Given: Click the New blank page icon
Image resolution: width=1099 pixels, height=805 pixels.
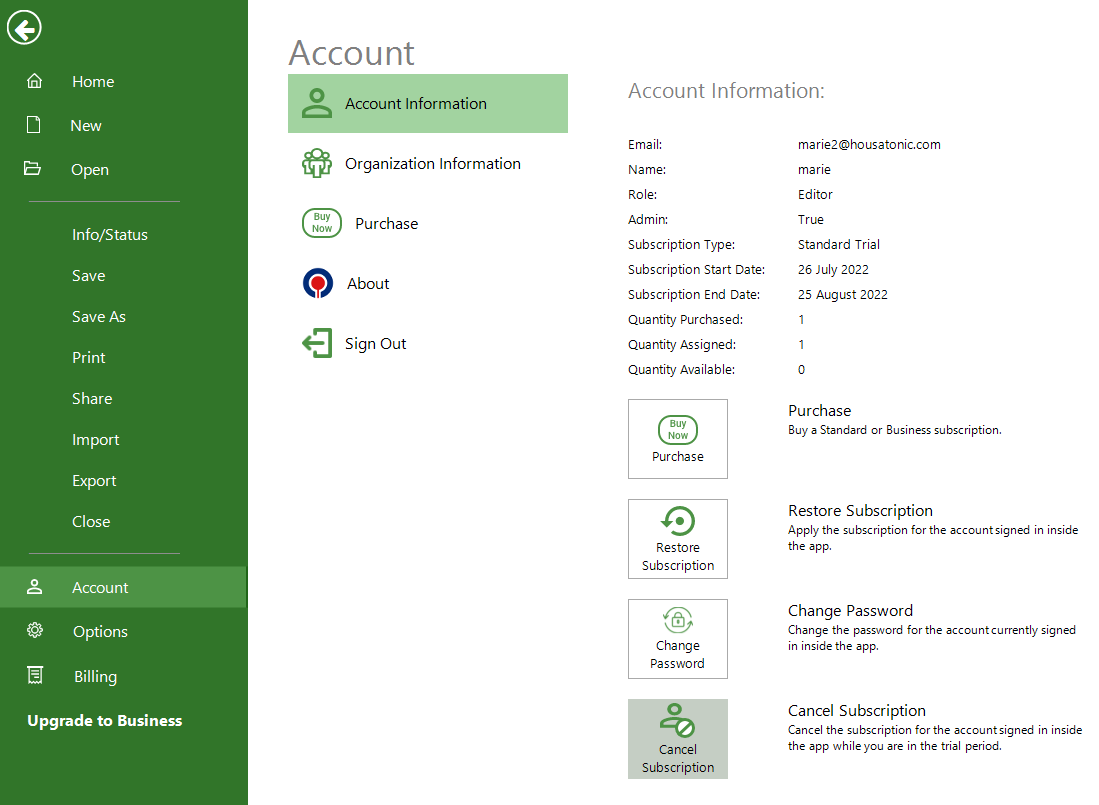Looking at the screenshot, I should pyautogui.click(x=33, y=125).
